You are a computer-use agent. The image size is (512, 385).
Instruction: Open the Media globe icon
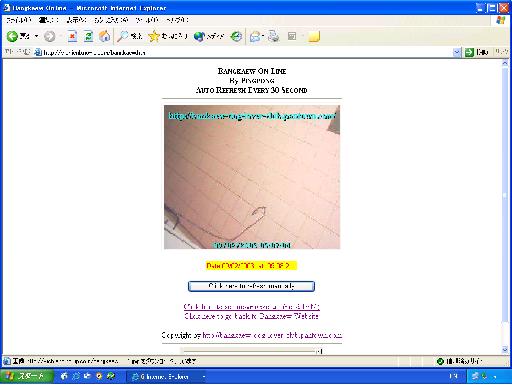199,36
